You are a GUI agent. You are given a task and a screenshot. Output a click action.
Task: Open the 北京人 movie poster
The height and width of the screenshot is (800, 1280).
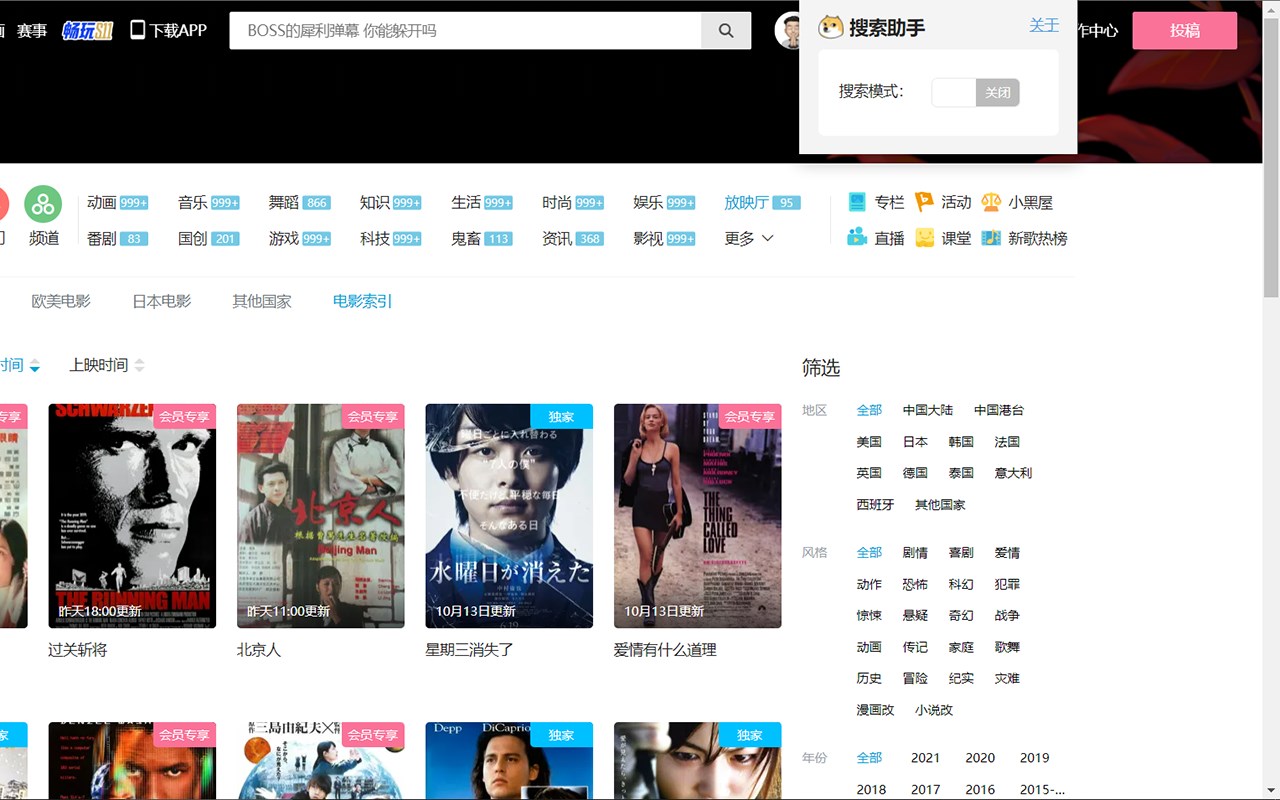[x=321, y=516]
